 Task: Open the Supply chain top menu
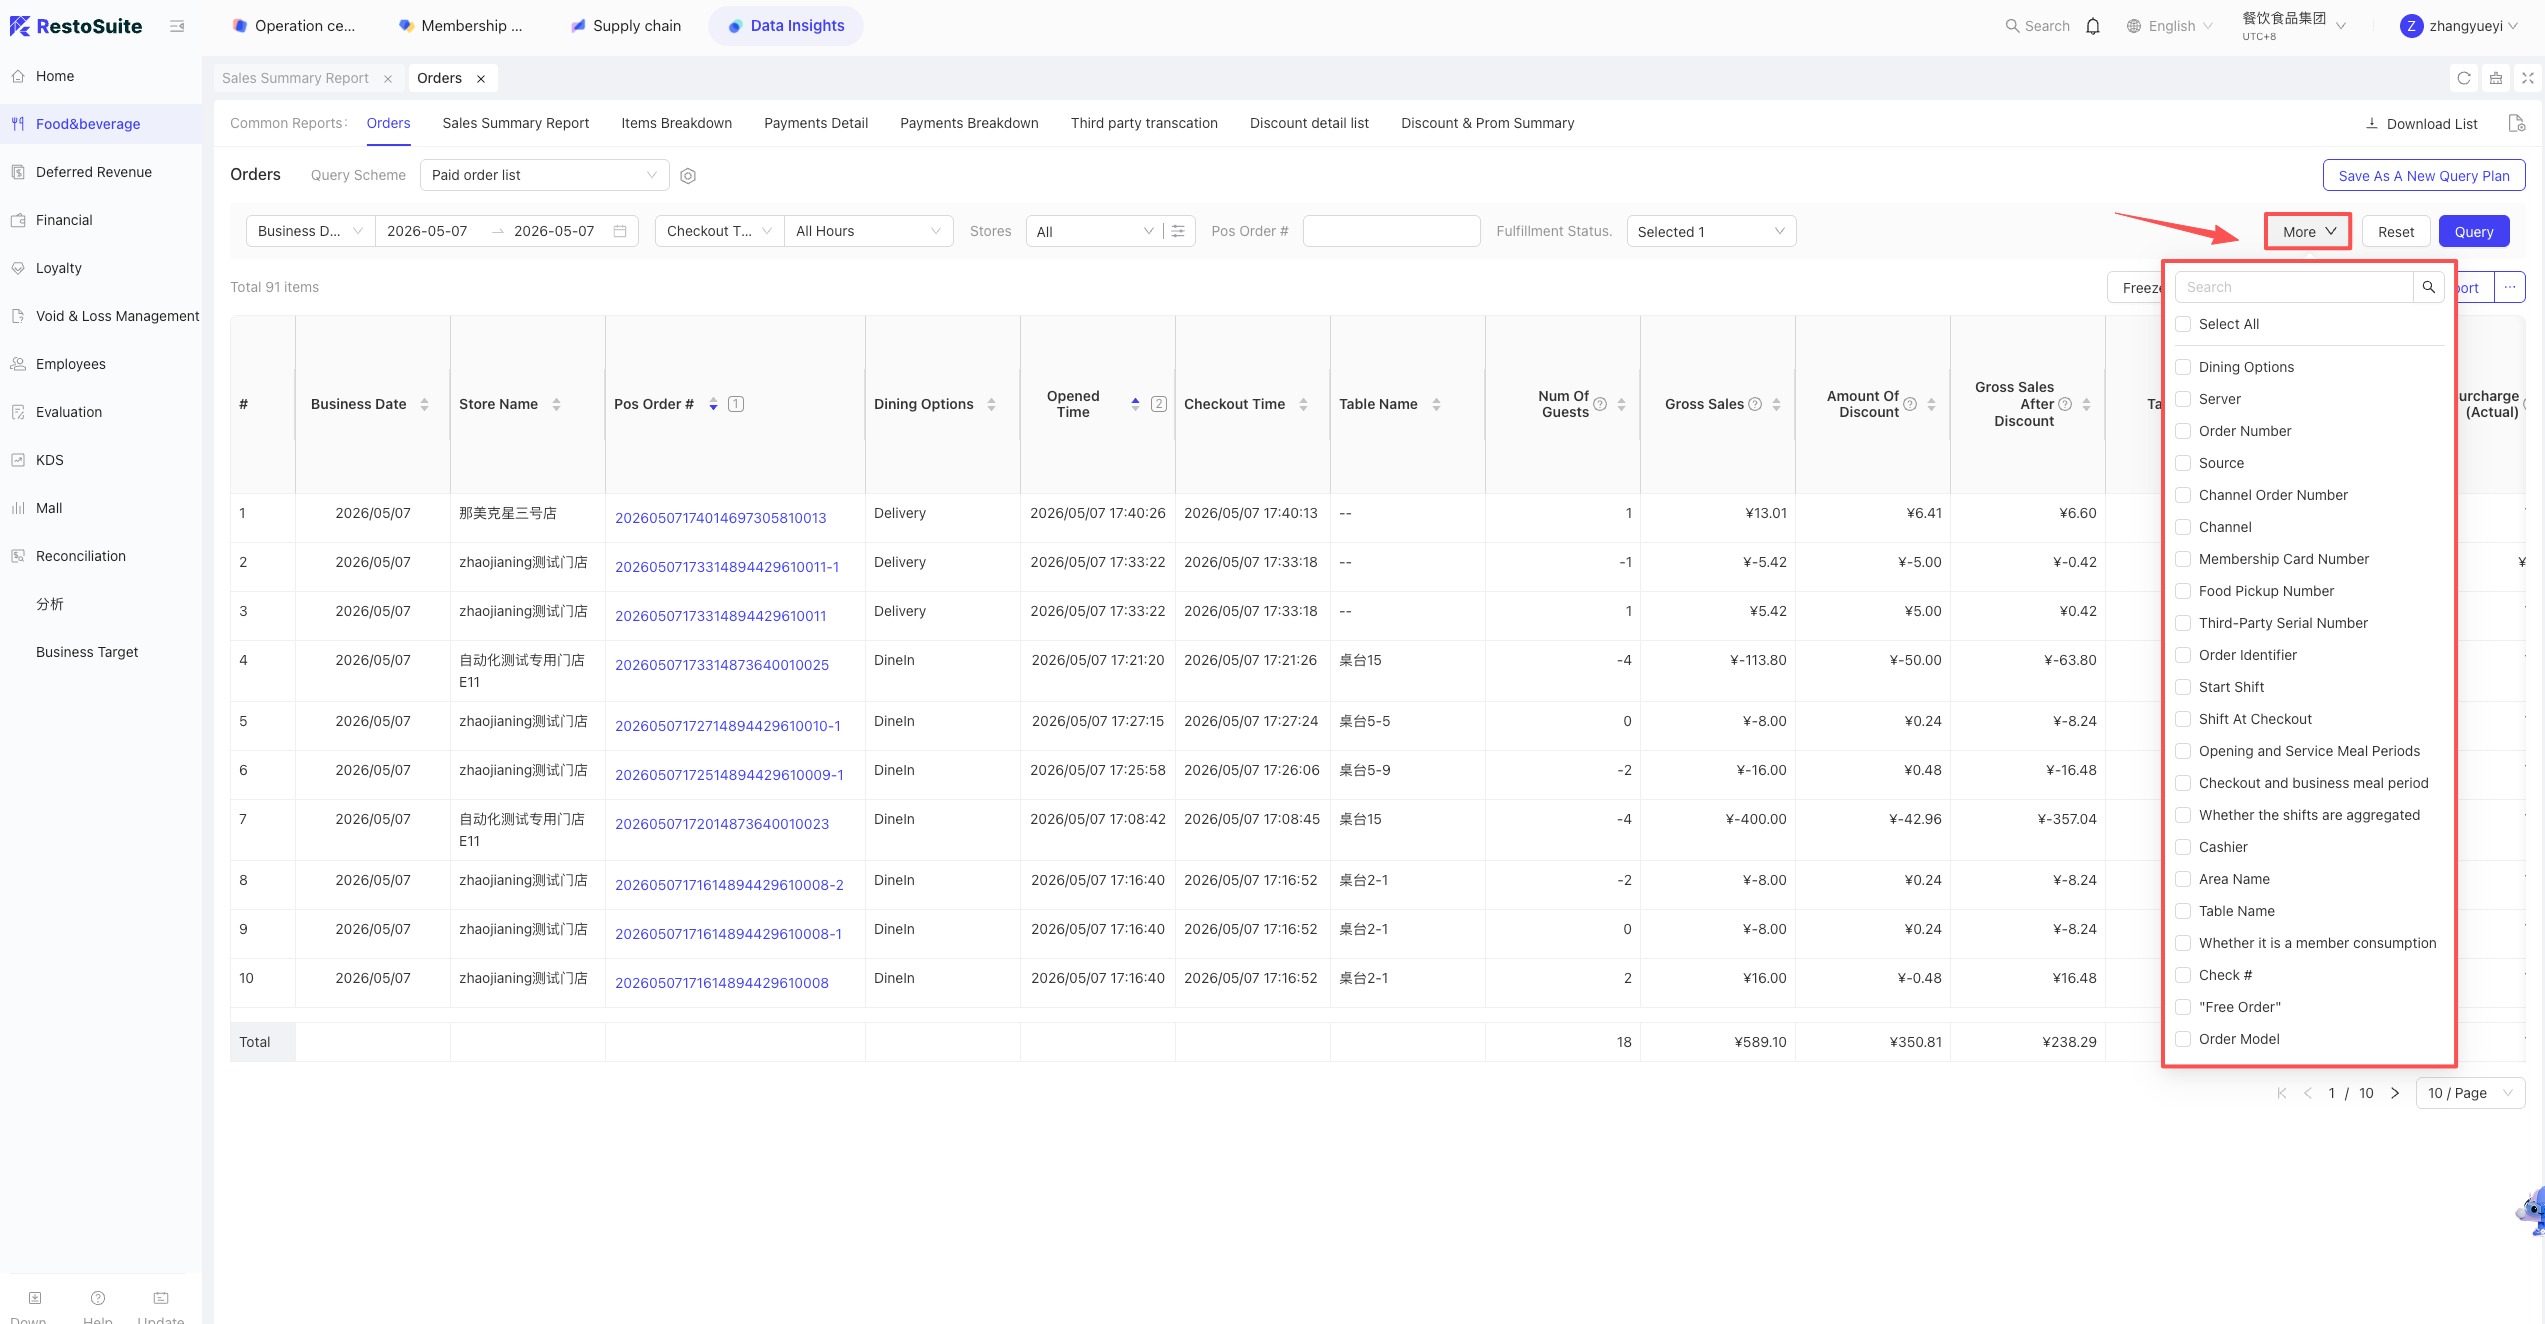tap(626, 26)
